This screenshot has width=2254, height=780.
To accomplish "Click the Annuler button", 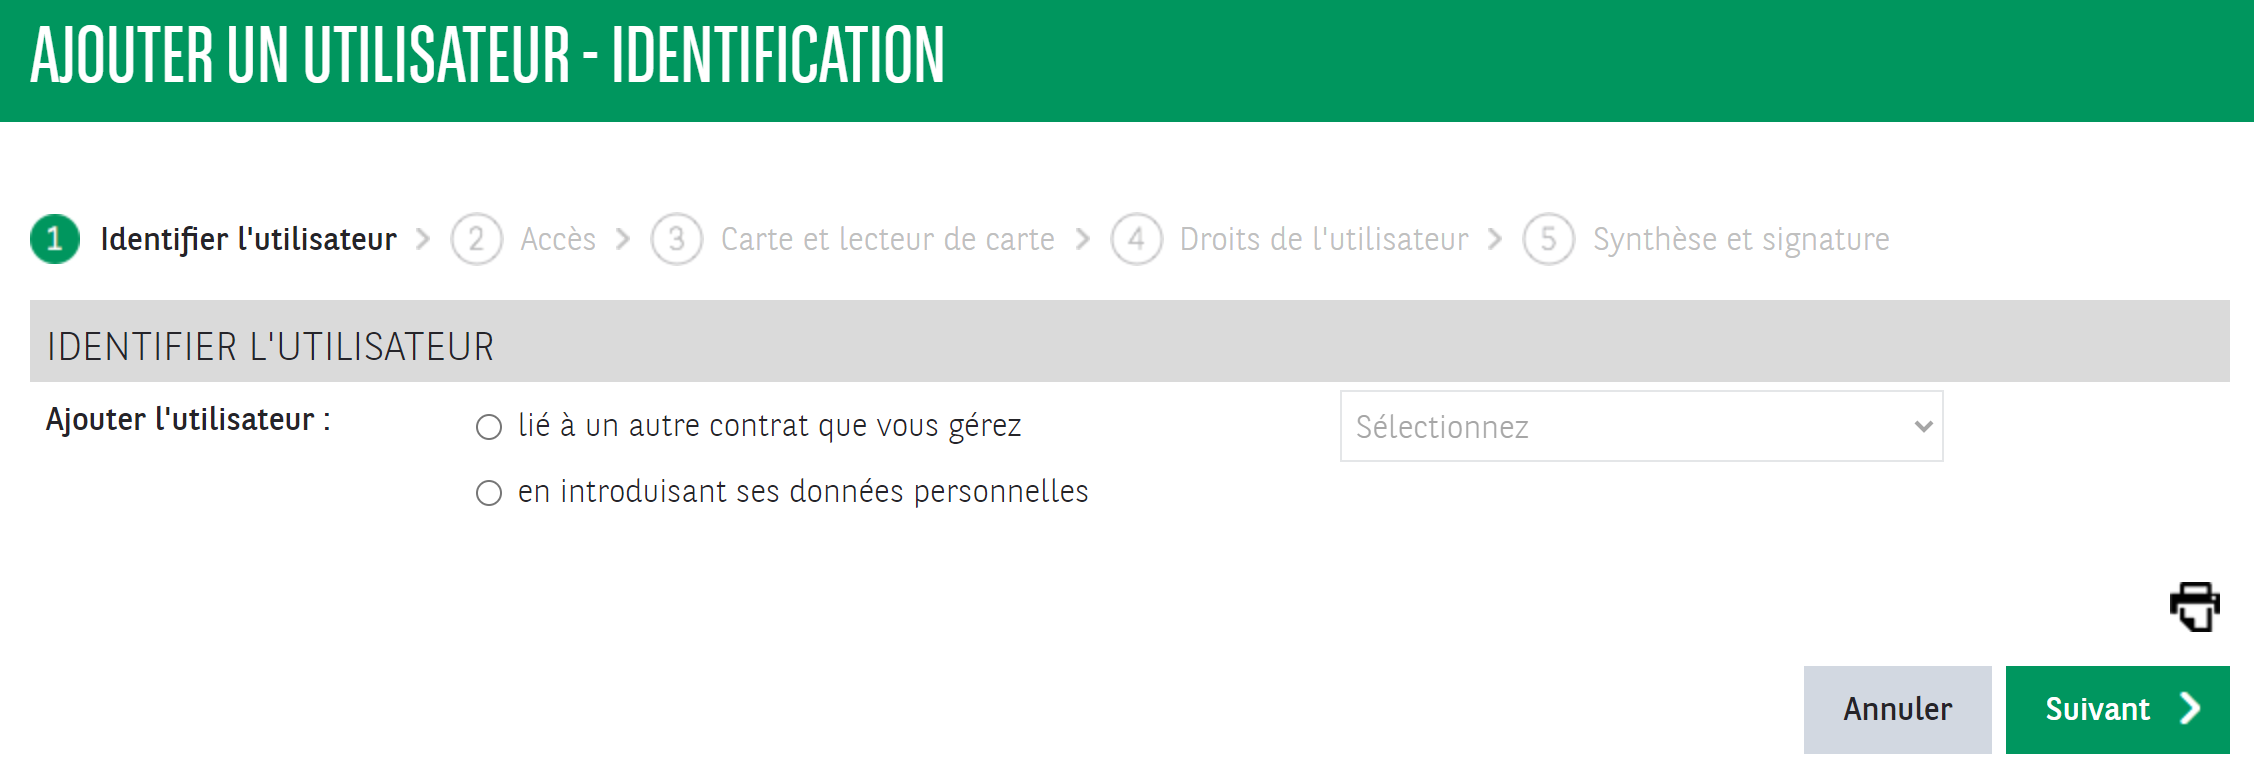I will pyautogui.click(x=1897, y=709).
